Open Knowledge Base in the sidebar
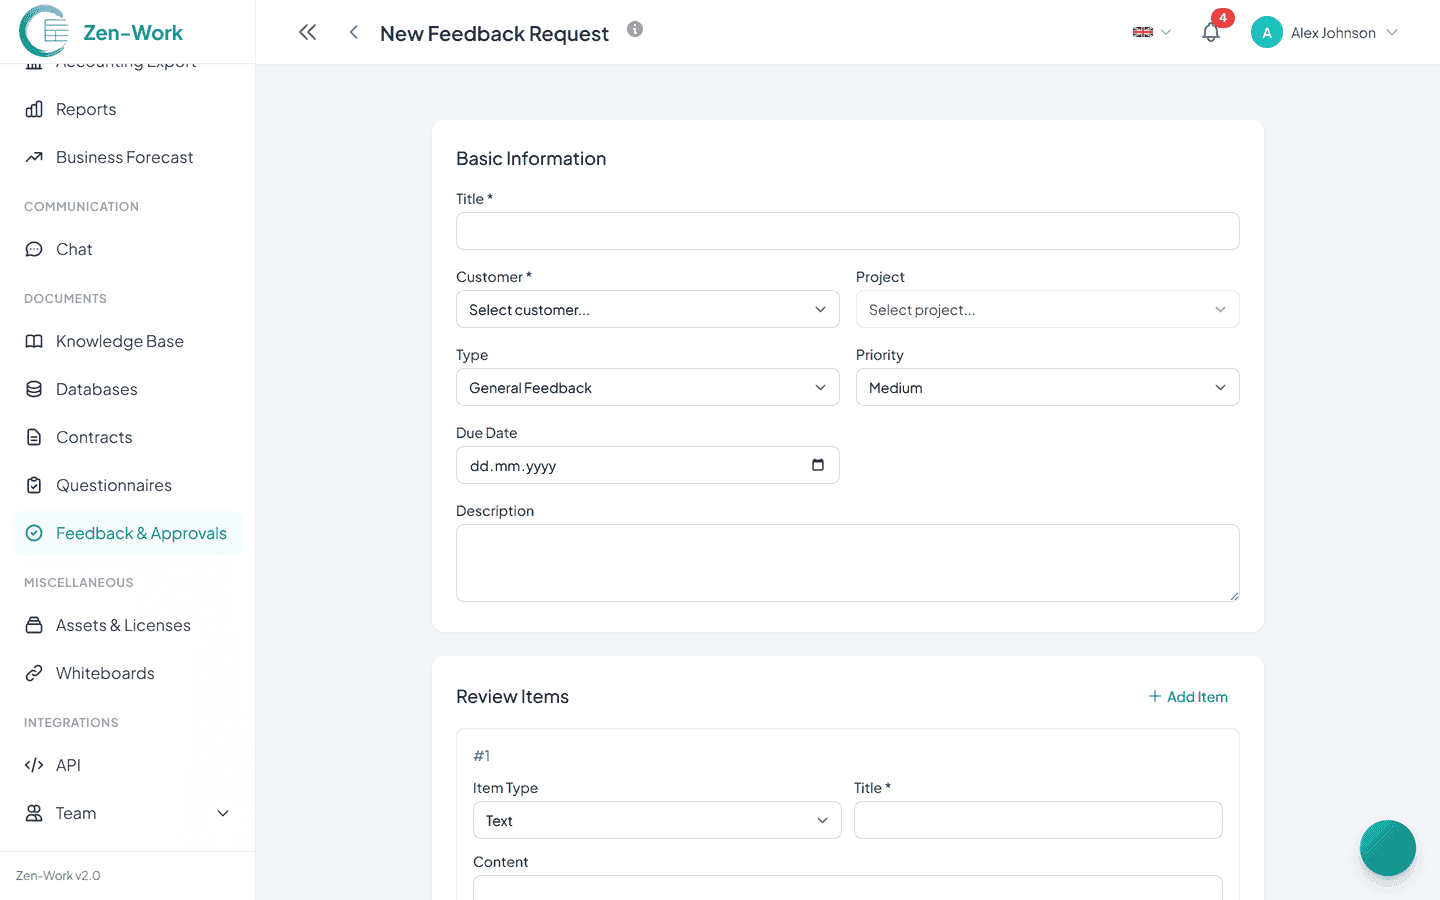This screenshot has width=1440, height=900. [128, 341]
